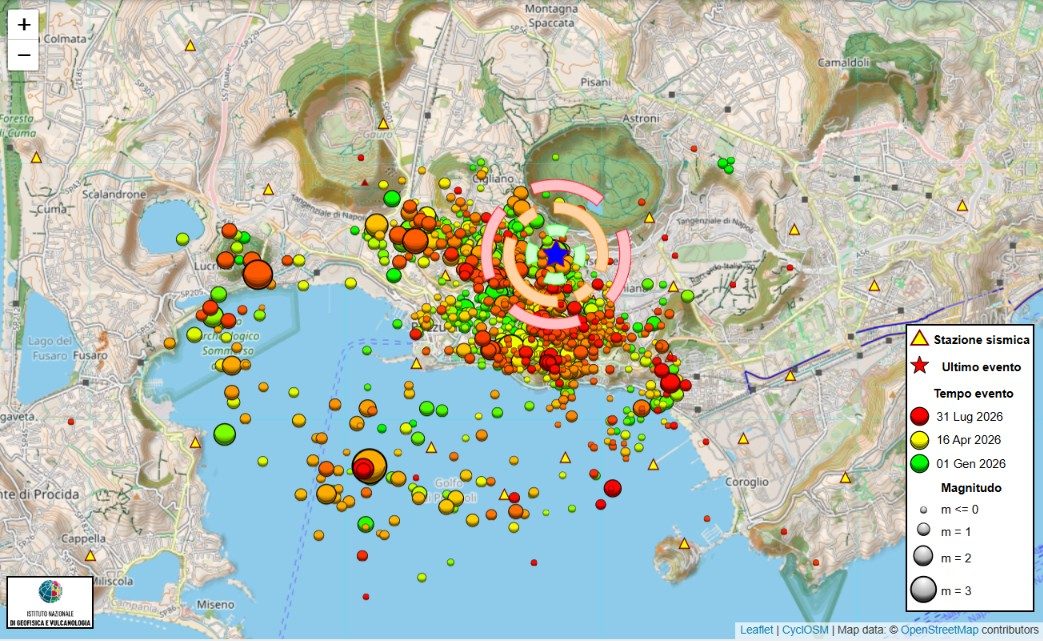Select the largest black-outlined event circle in the gulf
This screenshot has height=641, width=1043.
pos(369,465)
